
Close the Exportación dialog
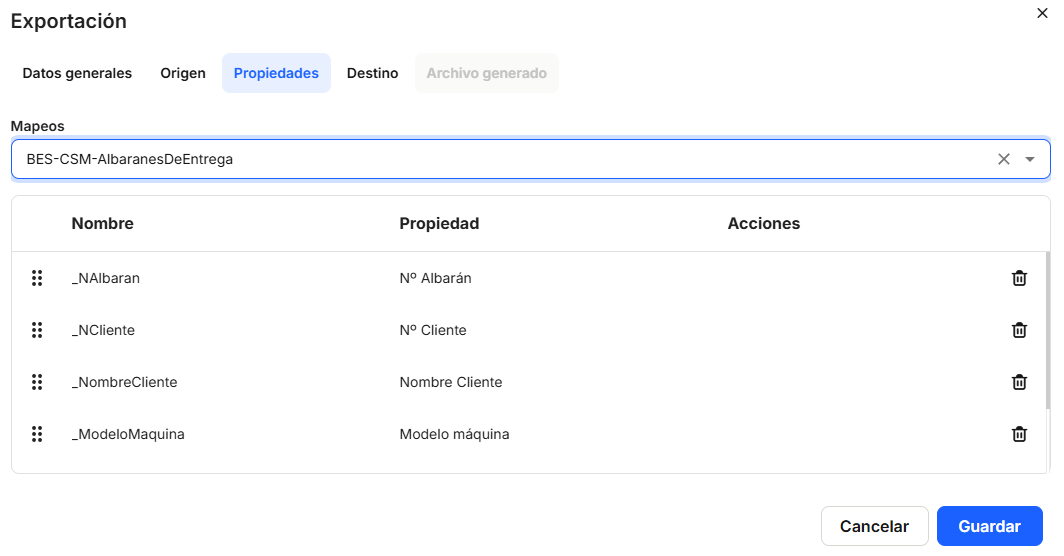click(x=1043, y=13)
